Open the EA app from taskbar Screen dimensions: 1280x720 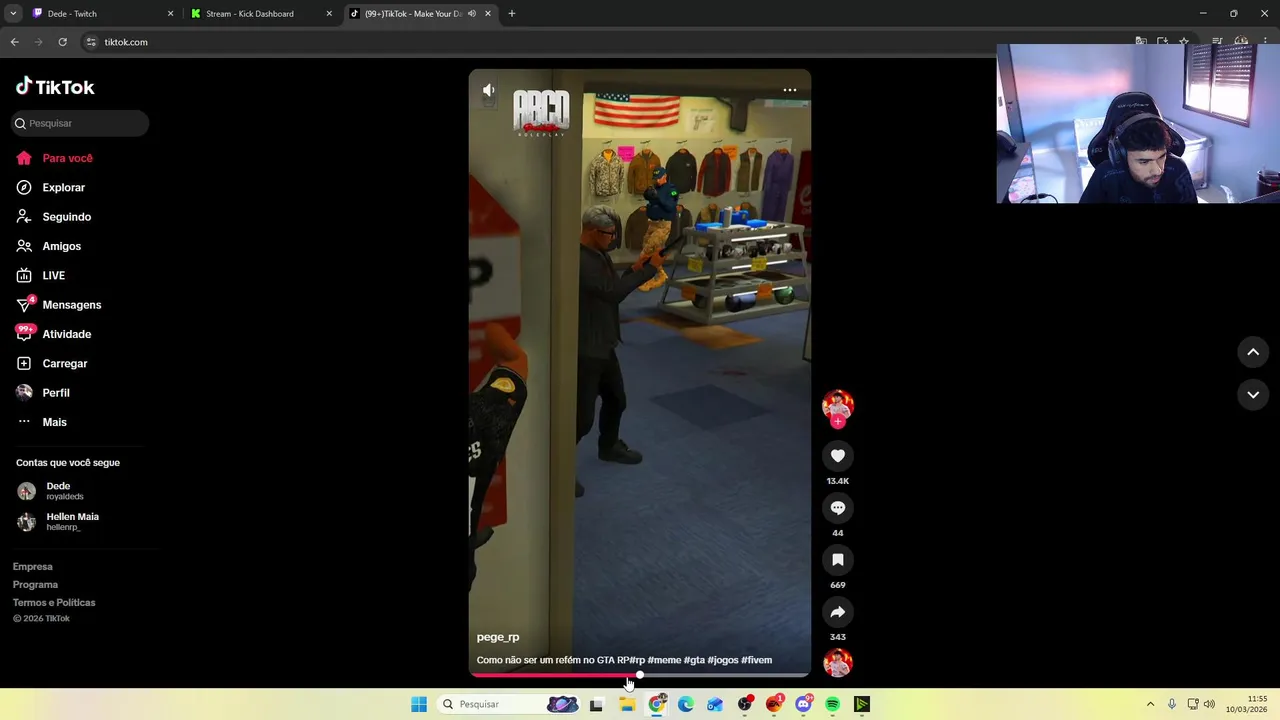pos(774,704)
